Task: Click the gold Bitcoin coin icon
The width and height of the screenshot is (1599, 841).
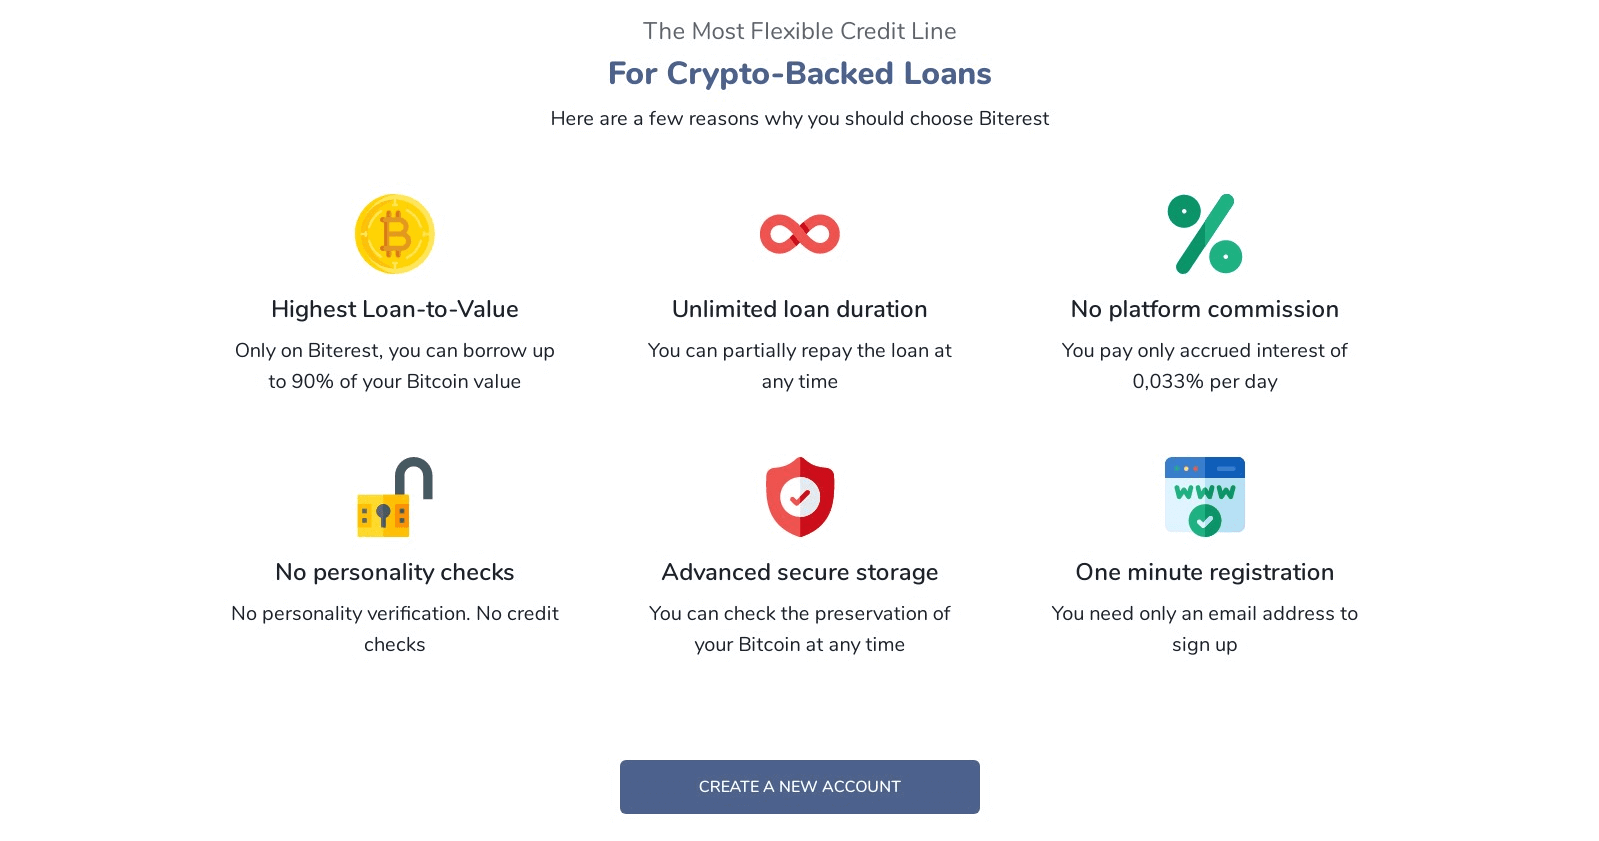Action: (395, 234)
